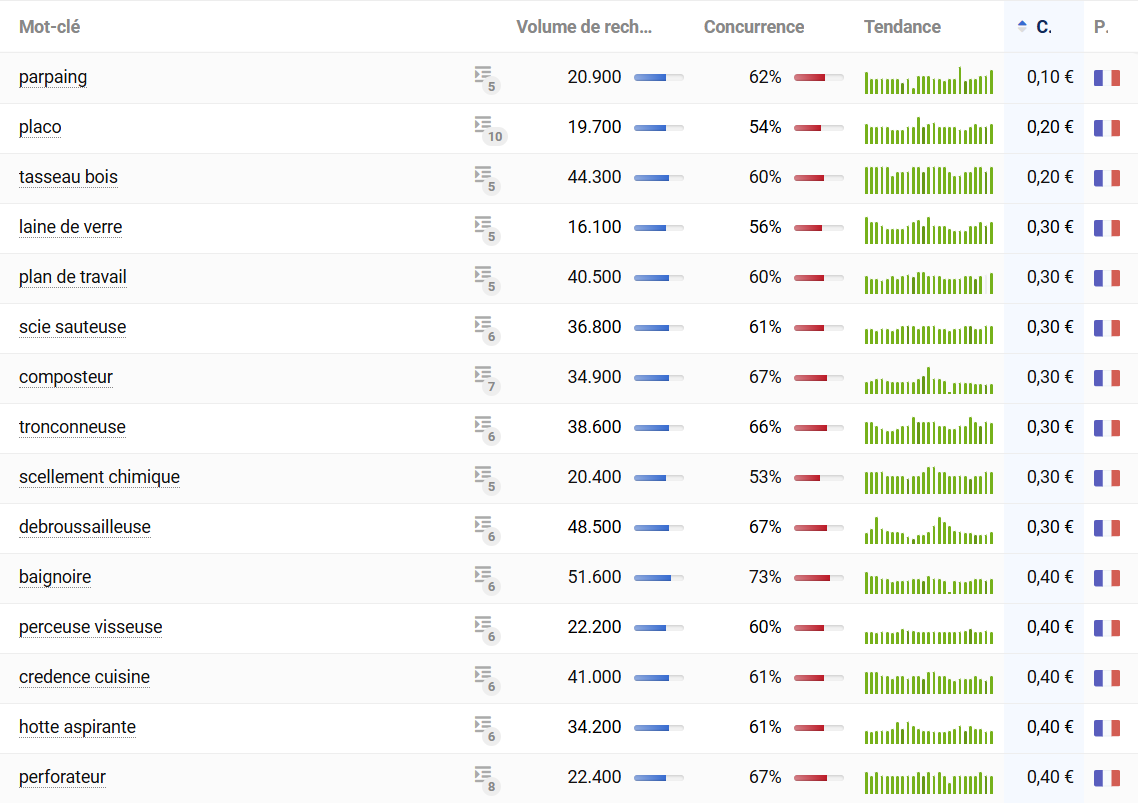Open the credence cuisine keyword link
Viewport: 1138px width, 803px height.
click(x=84, y=677)
